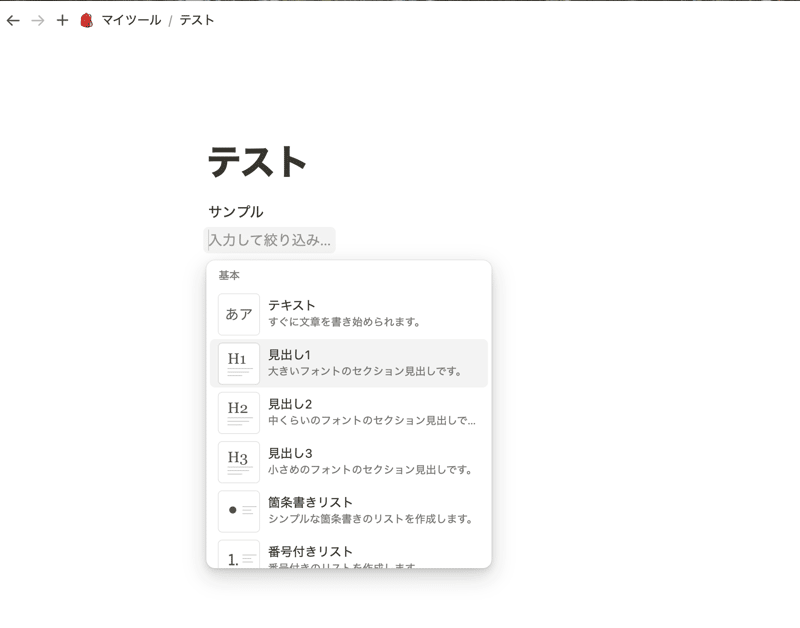The height and width of the screenshot is (628, 800).
Task: Select テスト in the breadcrumb trail
Action: coord(196,18)
